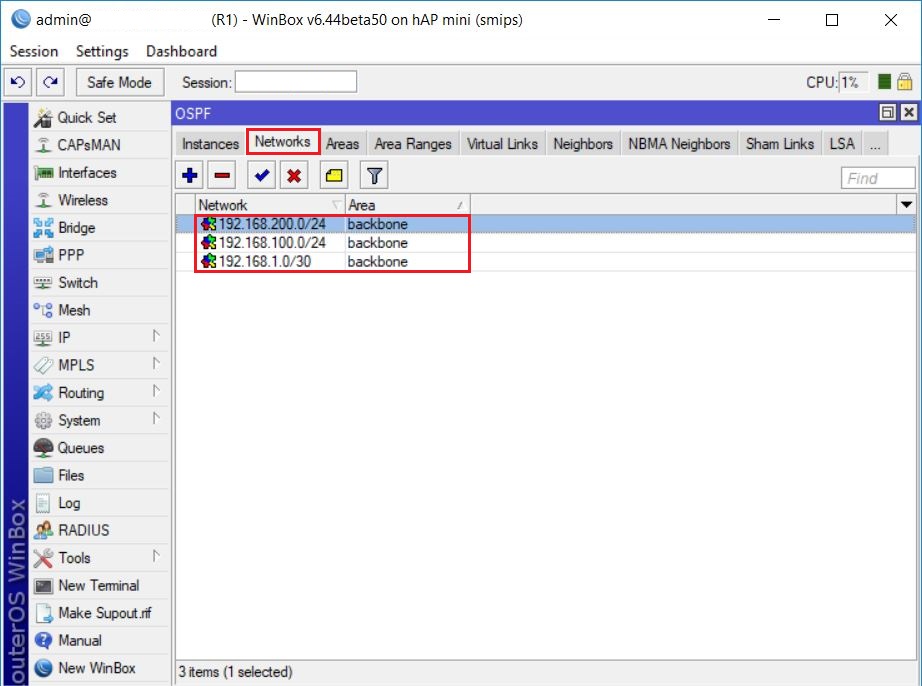The width and height of the screenshot is (922, 686).
Task: Switch to the Networks tab
Action: click(x=282, y=142)
